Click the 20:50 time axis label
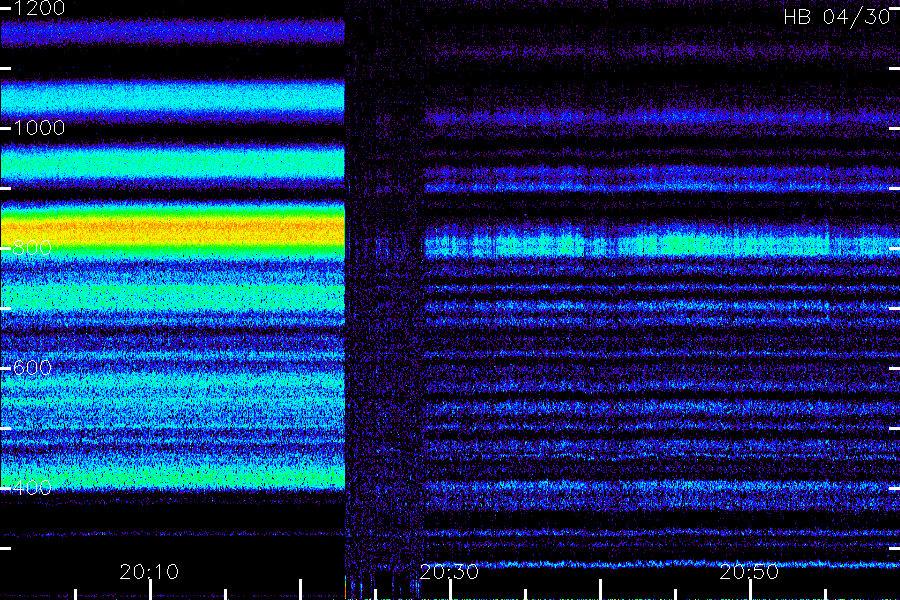Image resolution: width=900 pixels, height=600 pixels. pyautogui.click(x=749, y=571)
